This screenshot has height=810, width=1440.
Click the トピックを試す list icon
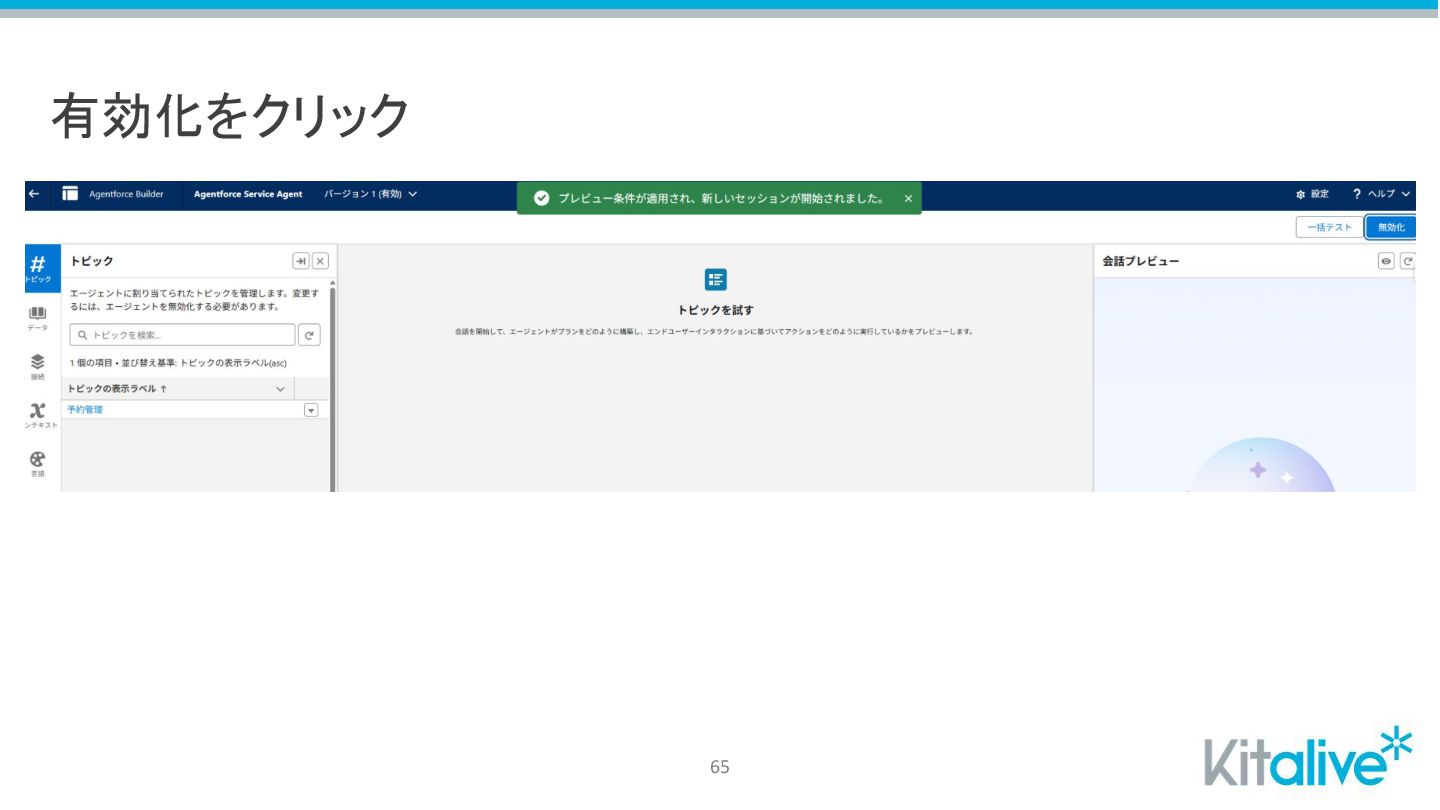pyautogui.click(x=715, y=280)
